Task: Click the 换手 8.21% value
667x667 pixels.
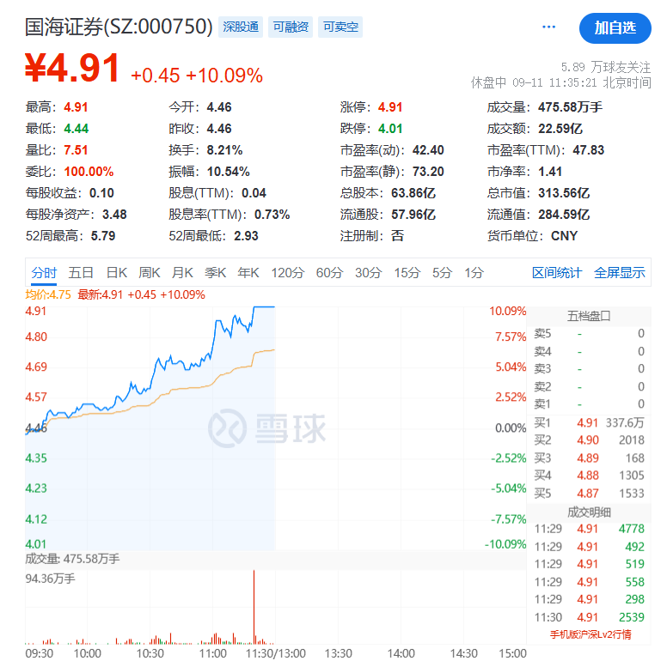Action: coord(225,150)
